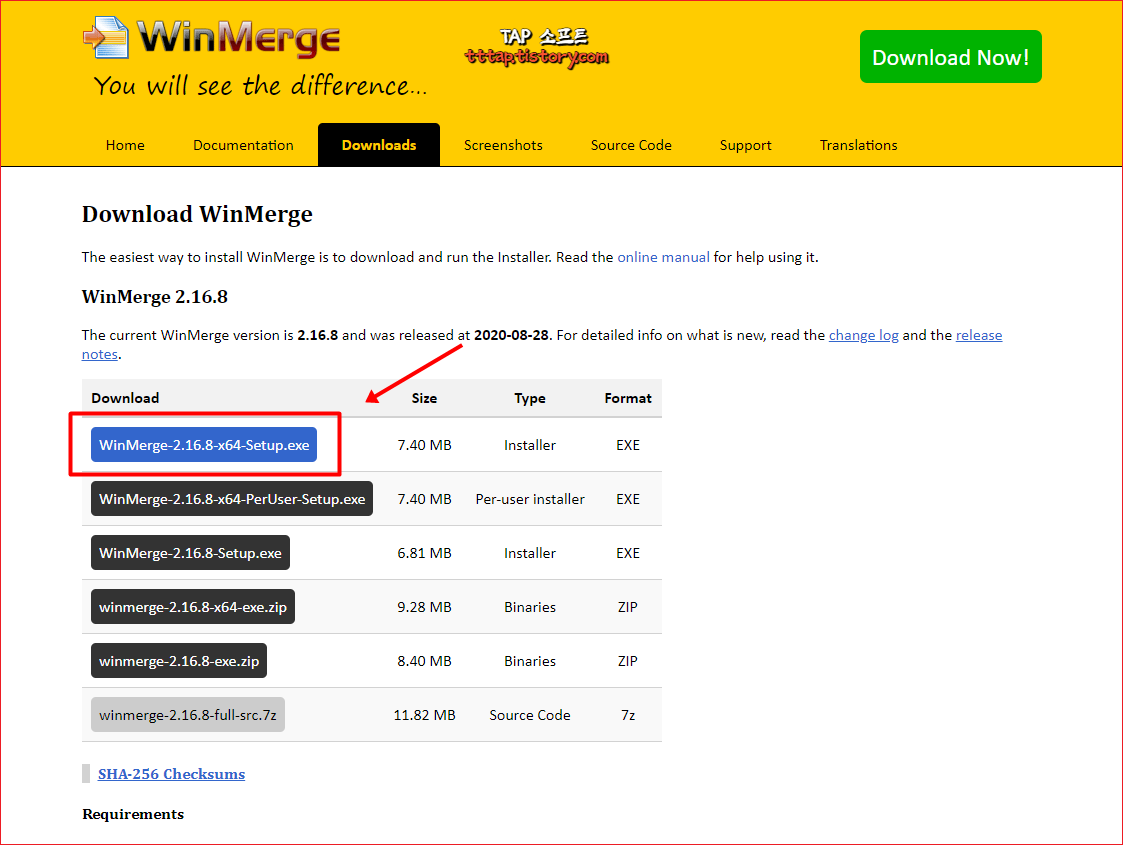
Task: Open the change log link
Action: (x=863, y=335)
